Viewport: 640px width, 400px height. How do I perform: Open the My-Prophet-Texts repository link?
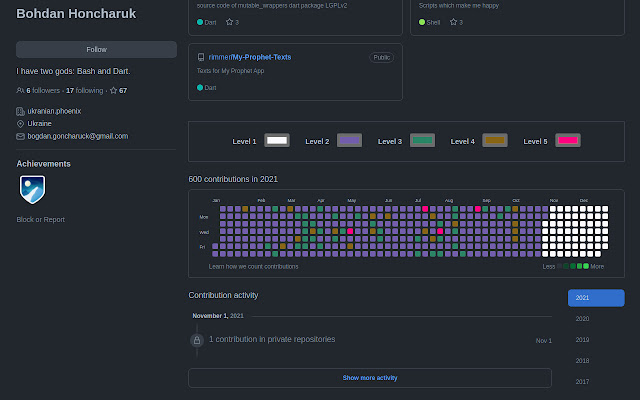click(x=263, y=57)
